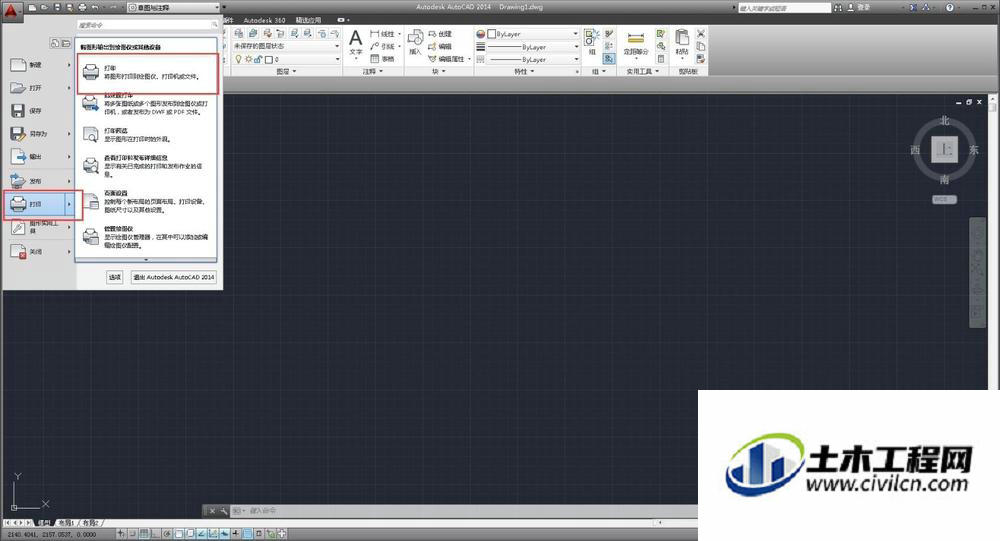This screenshot has width=1000, height=541.
Task: Click the application menu search commands field
Action: 147,25
